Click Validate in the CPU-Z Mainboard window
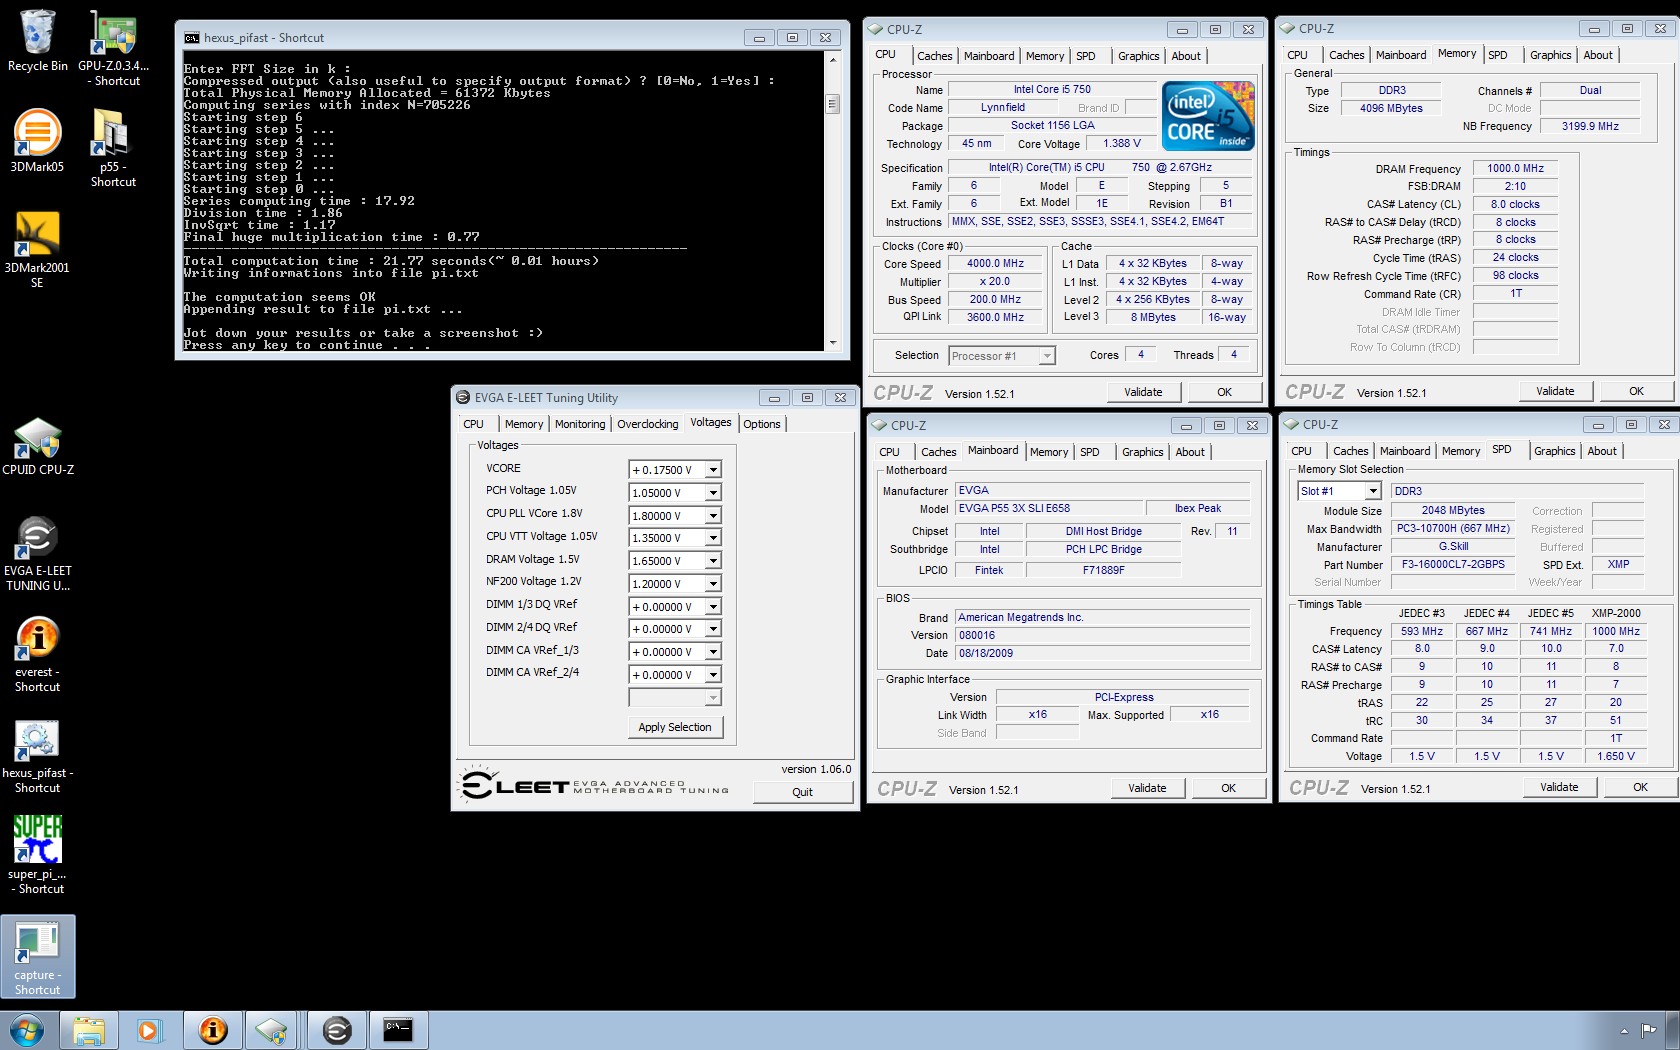1680x1050 pixels. point(1147,788)
